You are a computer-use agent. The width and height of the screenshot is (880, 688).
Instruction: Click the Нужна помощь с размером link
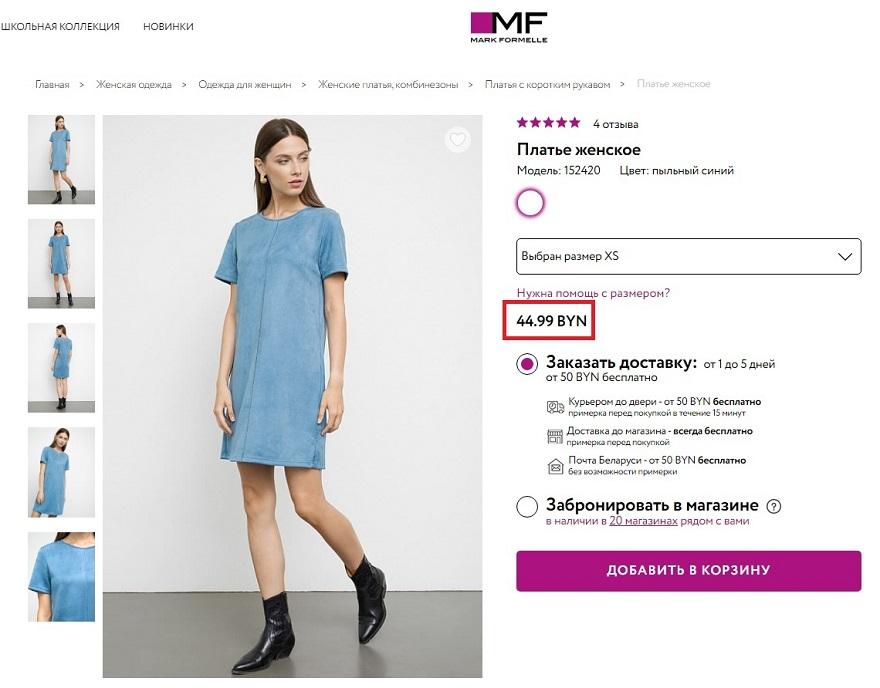point(593,293)
